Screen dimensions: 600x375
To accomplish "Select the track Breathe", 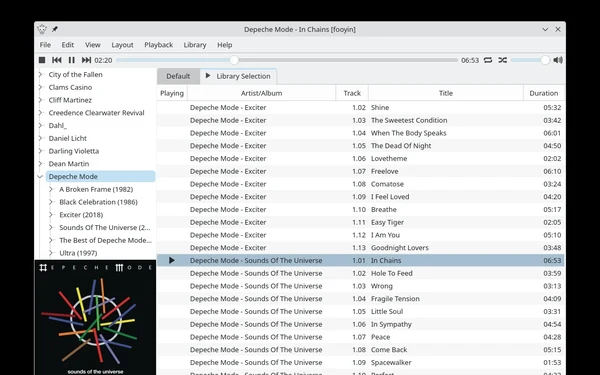I will [360, 210].
